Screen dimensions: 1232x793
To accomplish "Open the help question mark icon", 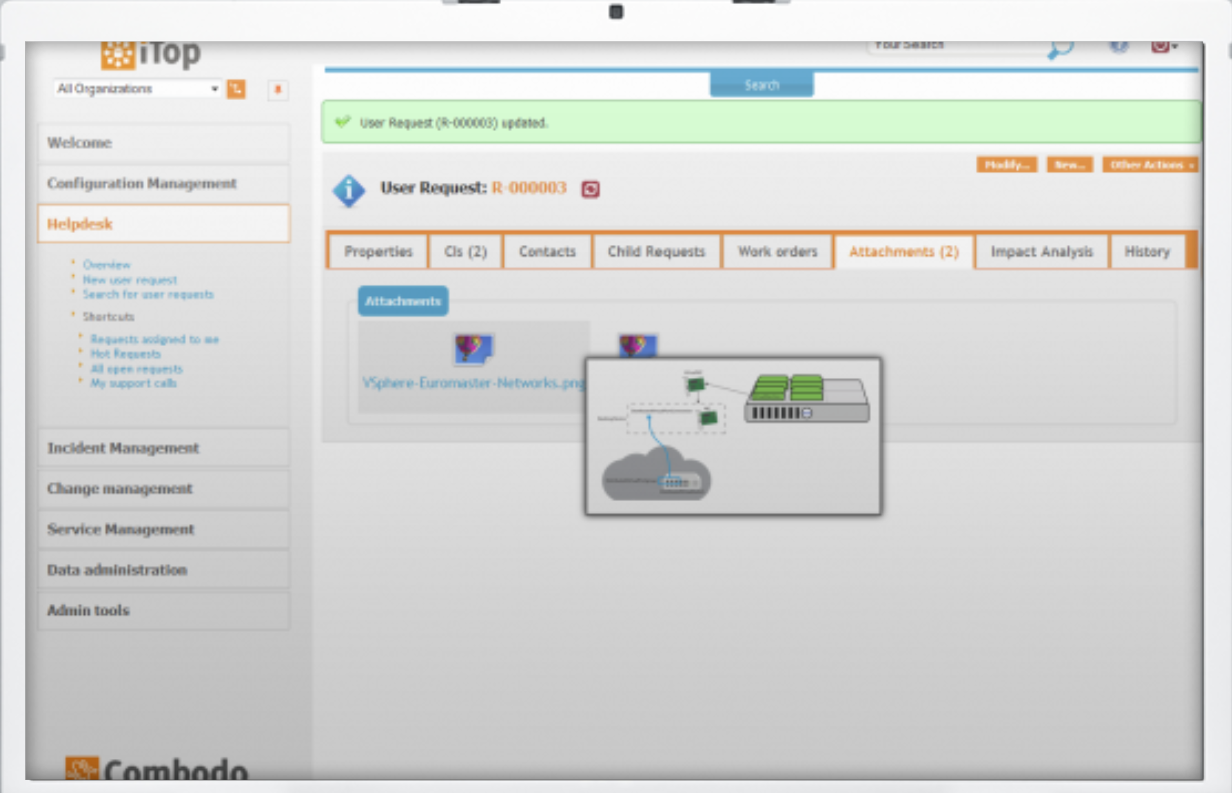I will tap(1118, 45).
